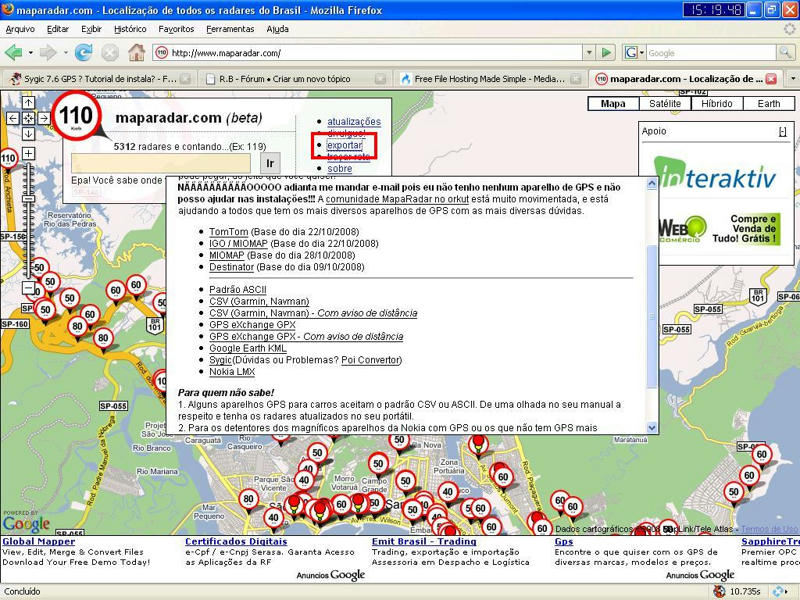Click the green Go arrow beside address bar

[x=606, y=52]
